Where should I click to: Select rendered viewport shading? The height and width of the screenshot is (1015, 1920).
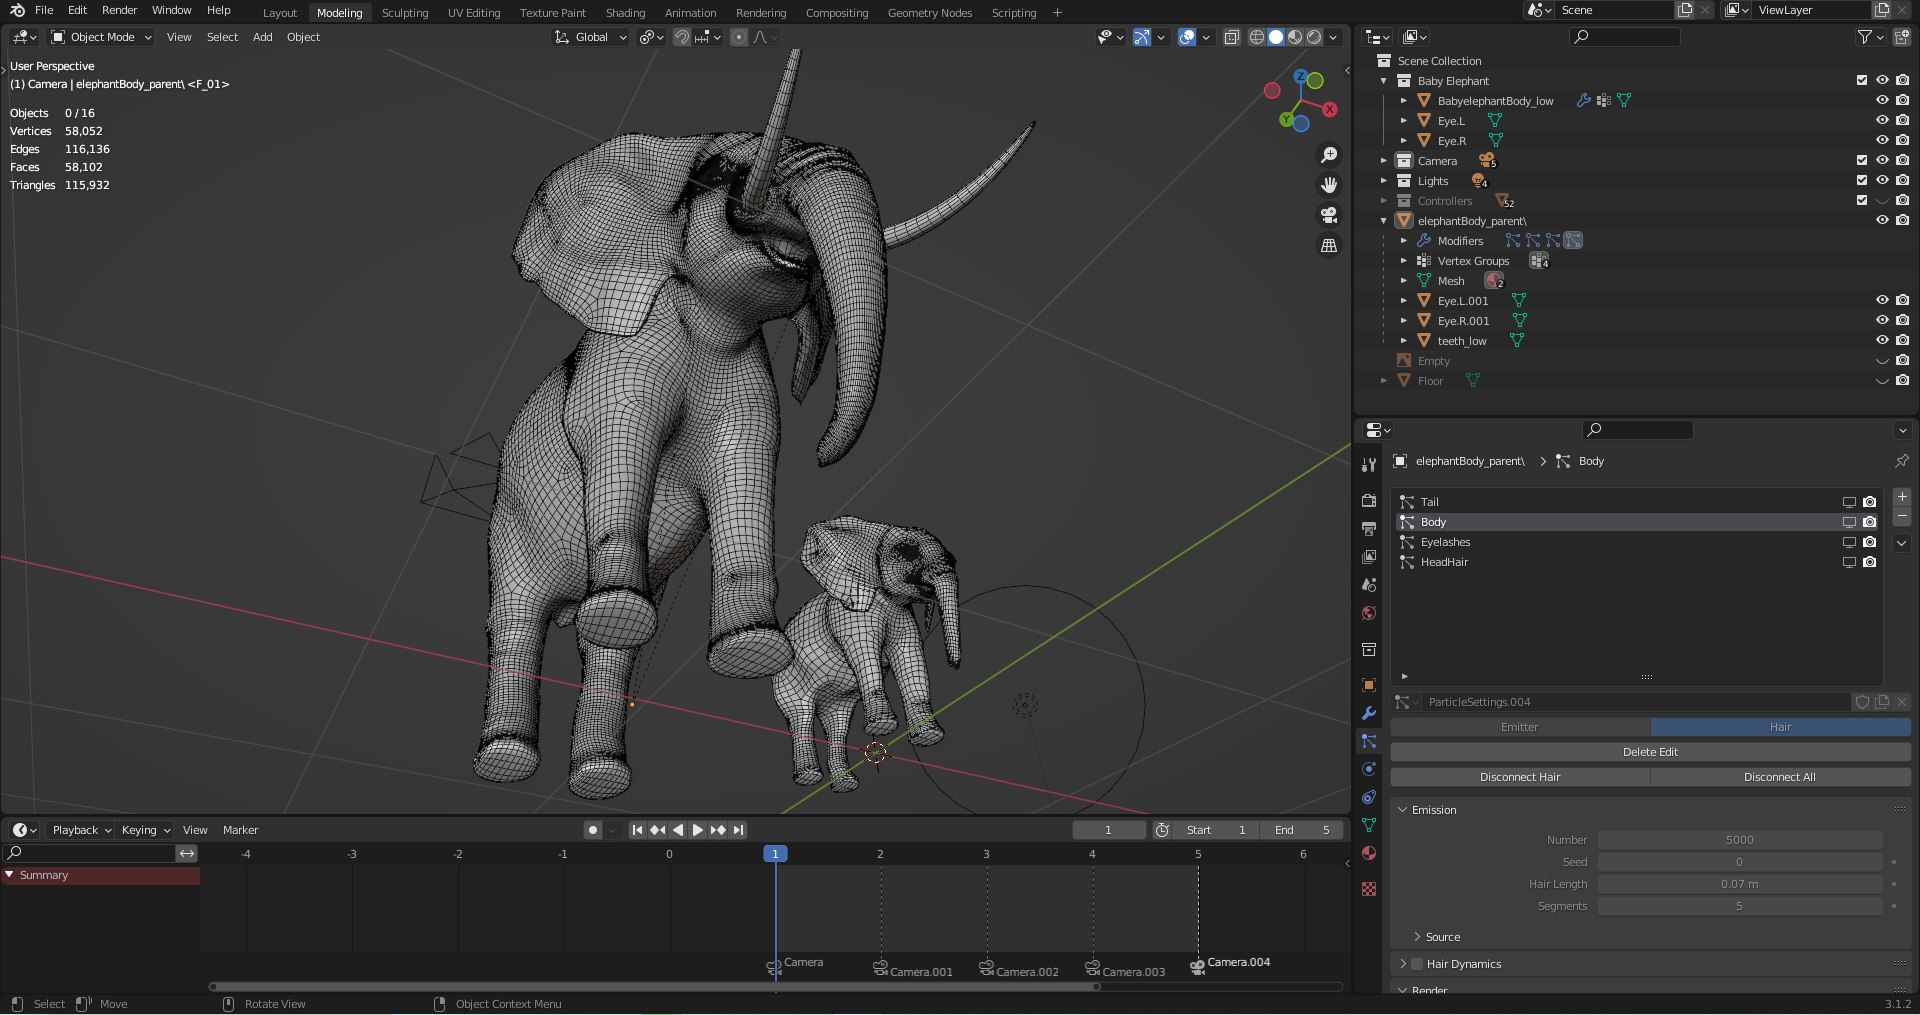pos(1314,37)
